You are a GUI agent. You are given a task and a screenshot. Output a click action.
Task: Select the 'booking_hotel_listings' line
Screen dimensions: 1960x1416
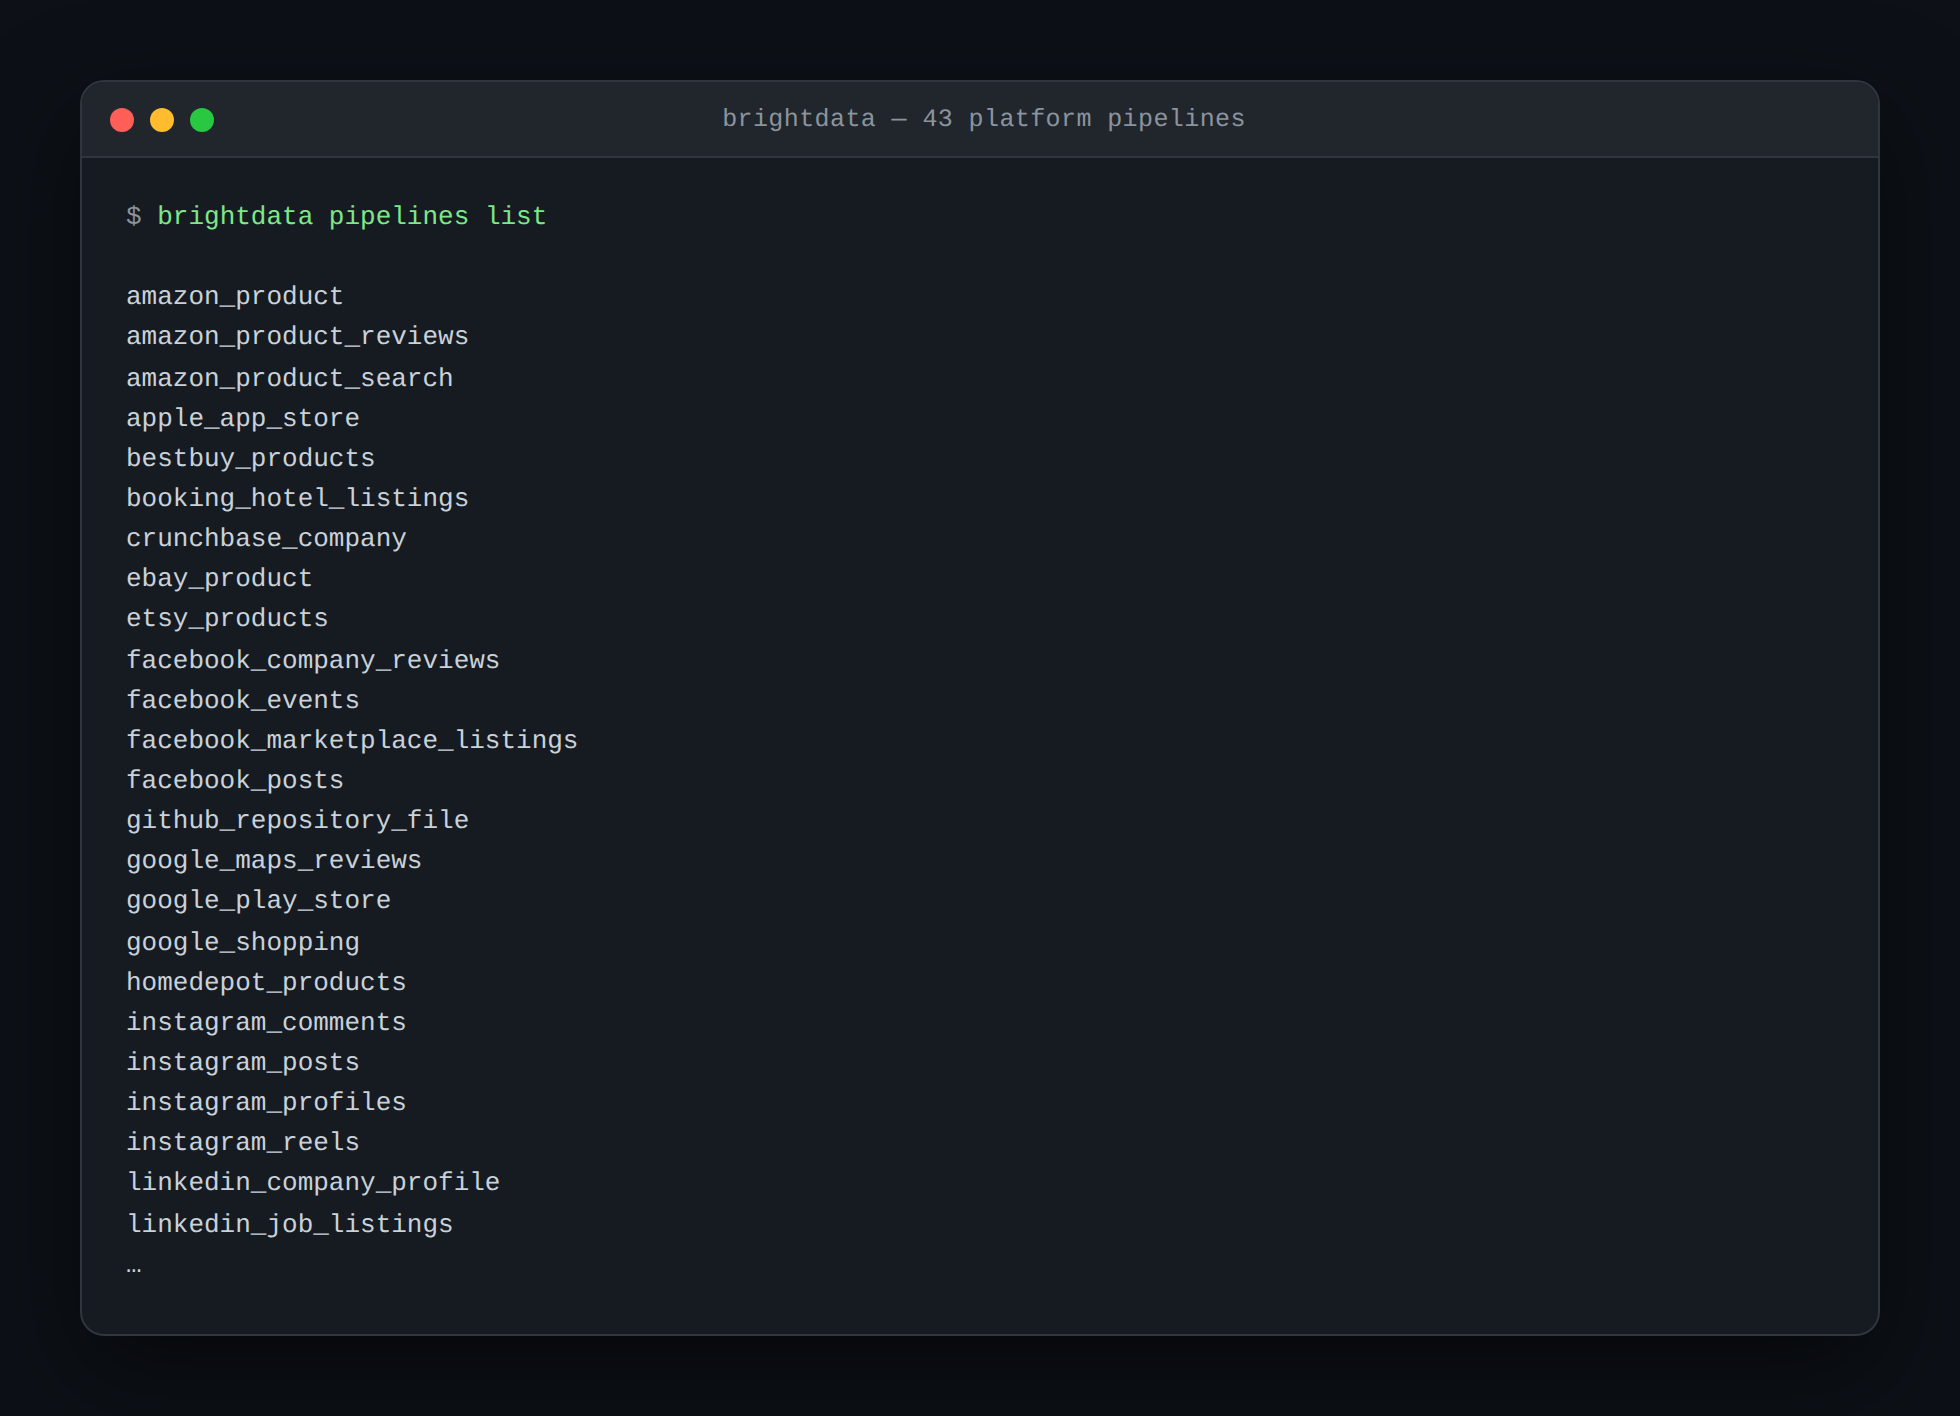click(x=297, y=498)
